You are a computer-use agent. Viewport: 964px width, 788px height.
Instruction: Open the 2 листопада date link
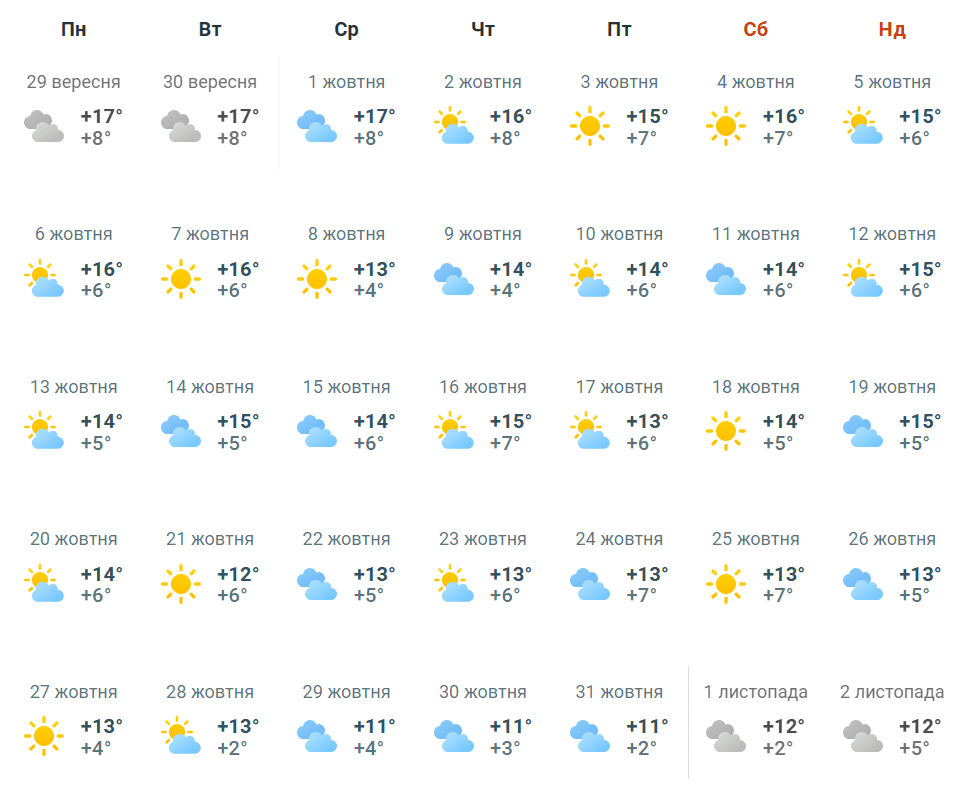892,692
